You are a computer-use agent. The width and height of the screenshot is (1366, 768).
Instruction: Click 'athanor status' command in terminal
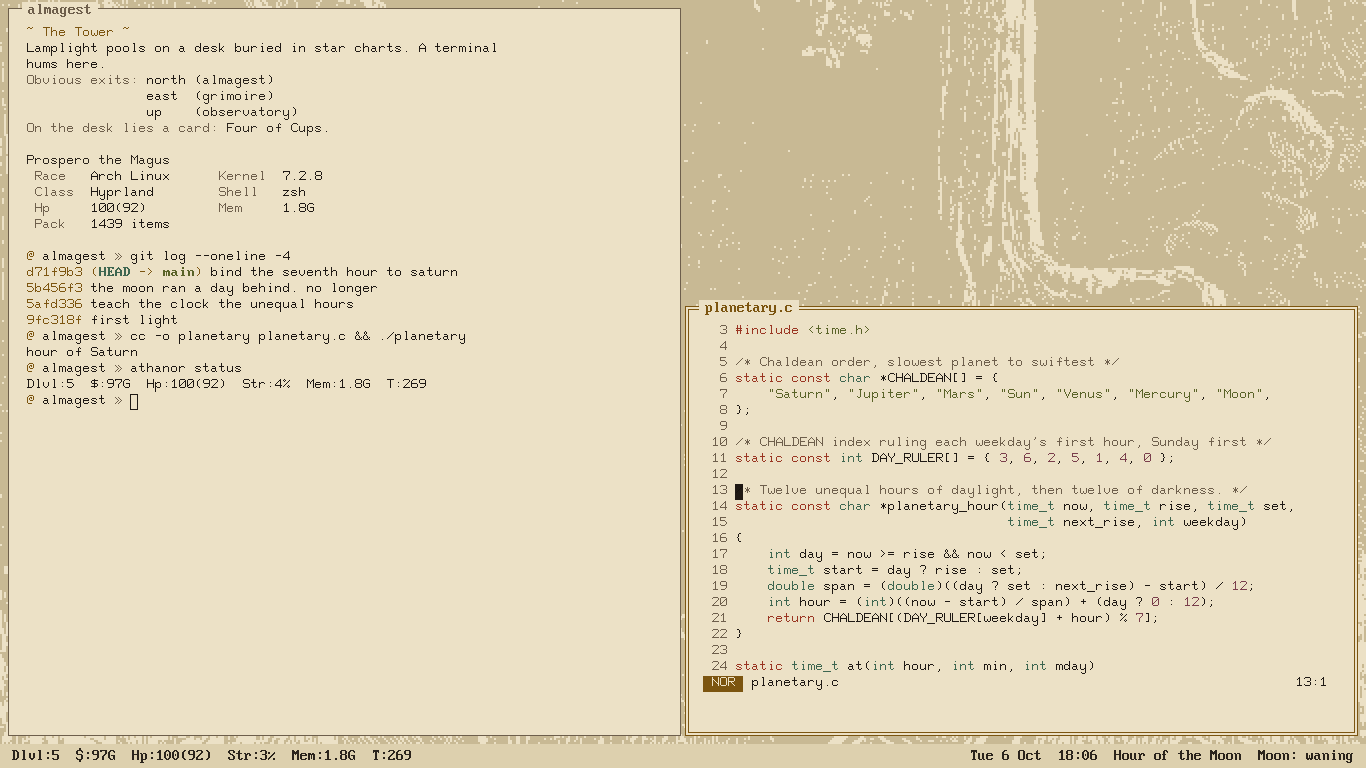coord(186,368)
